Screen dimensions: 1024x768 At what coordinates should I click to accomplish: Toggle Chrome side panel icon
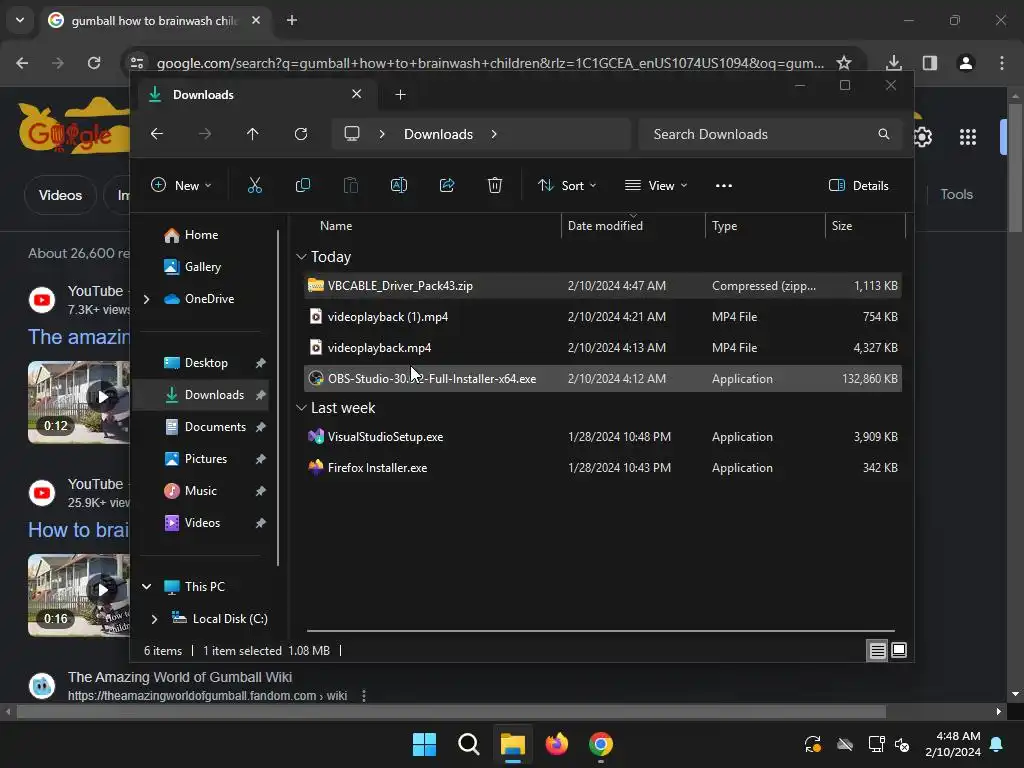(x=930, y=63)
